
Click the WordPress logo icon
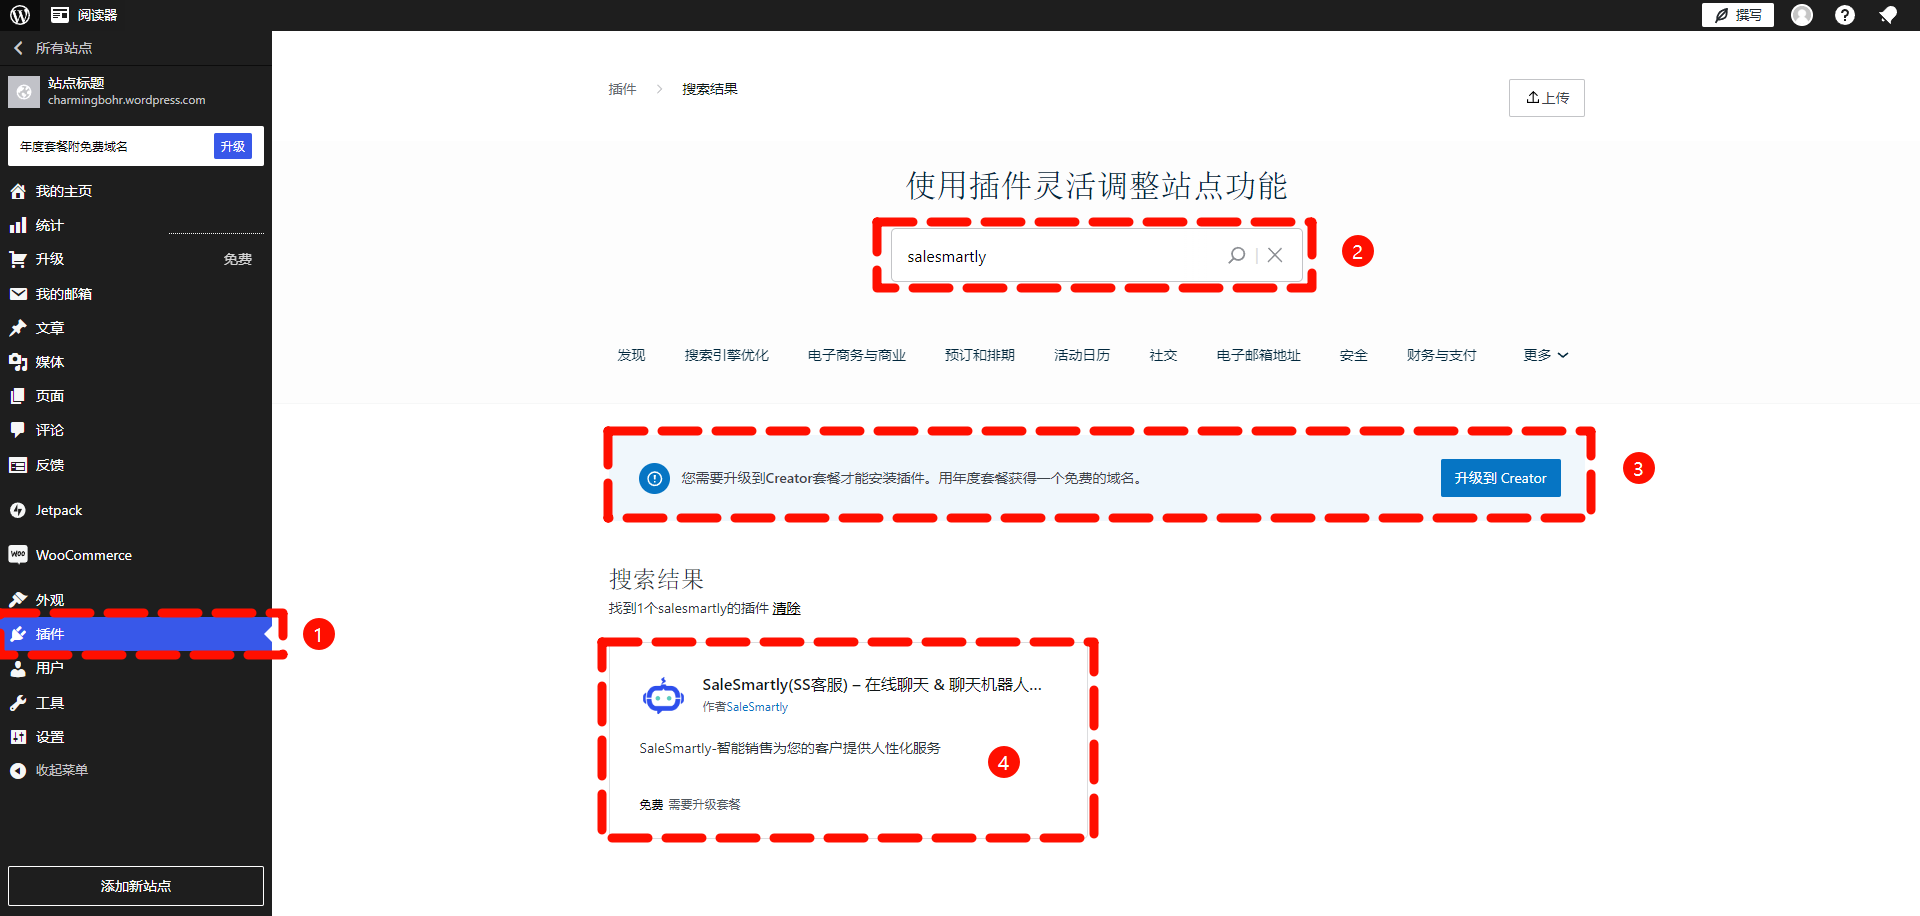tap(19, 15)
